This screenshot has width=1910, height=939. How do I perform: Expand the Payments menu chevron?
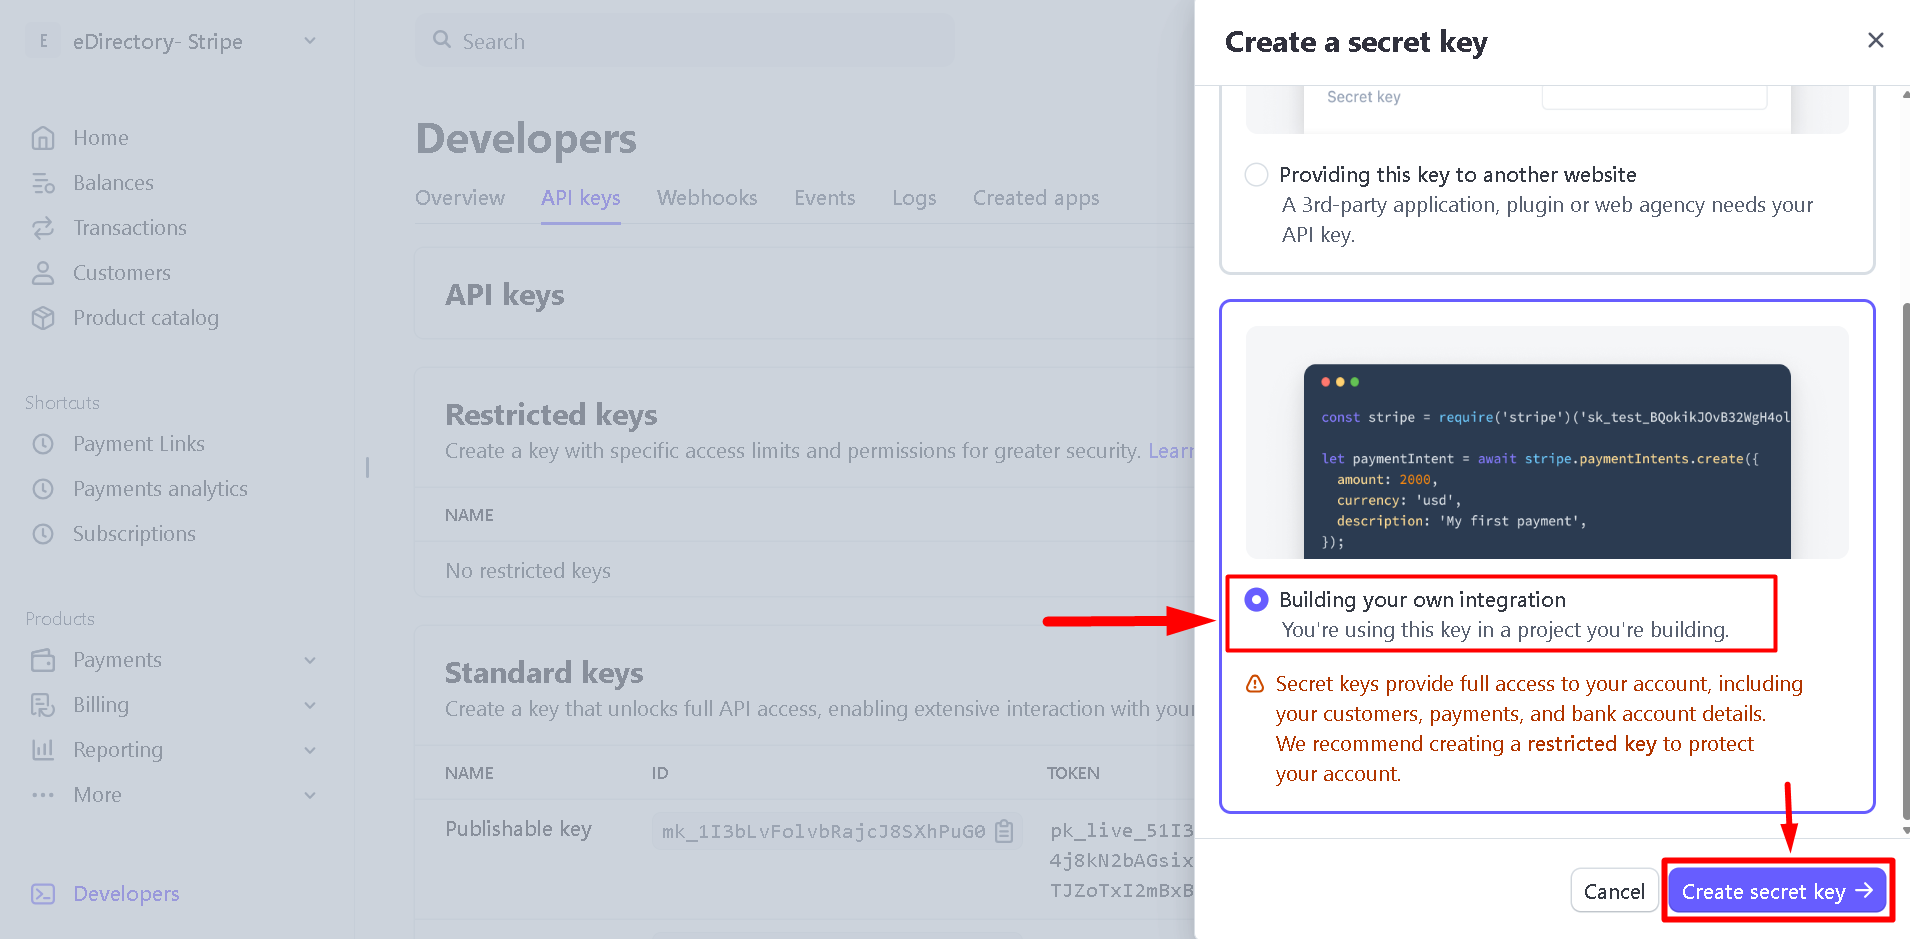pos(310,660)
